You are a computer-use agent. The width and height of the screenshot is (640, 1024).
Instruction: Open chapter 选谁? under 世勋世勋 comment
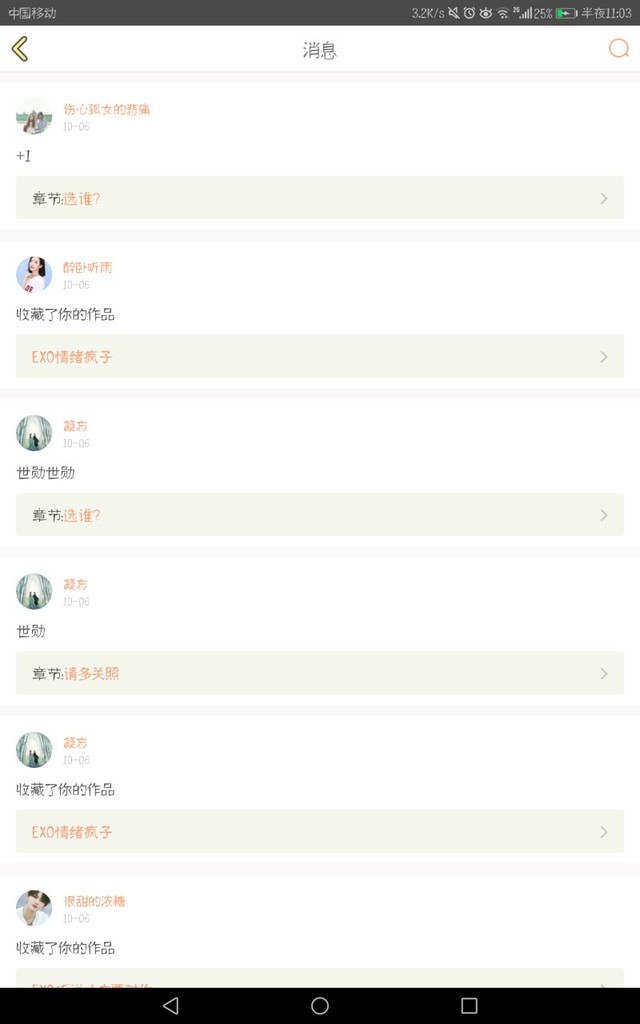pyautogui.click(x=320, y=515)
